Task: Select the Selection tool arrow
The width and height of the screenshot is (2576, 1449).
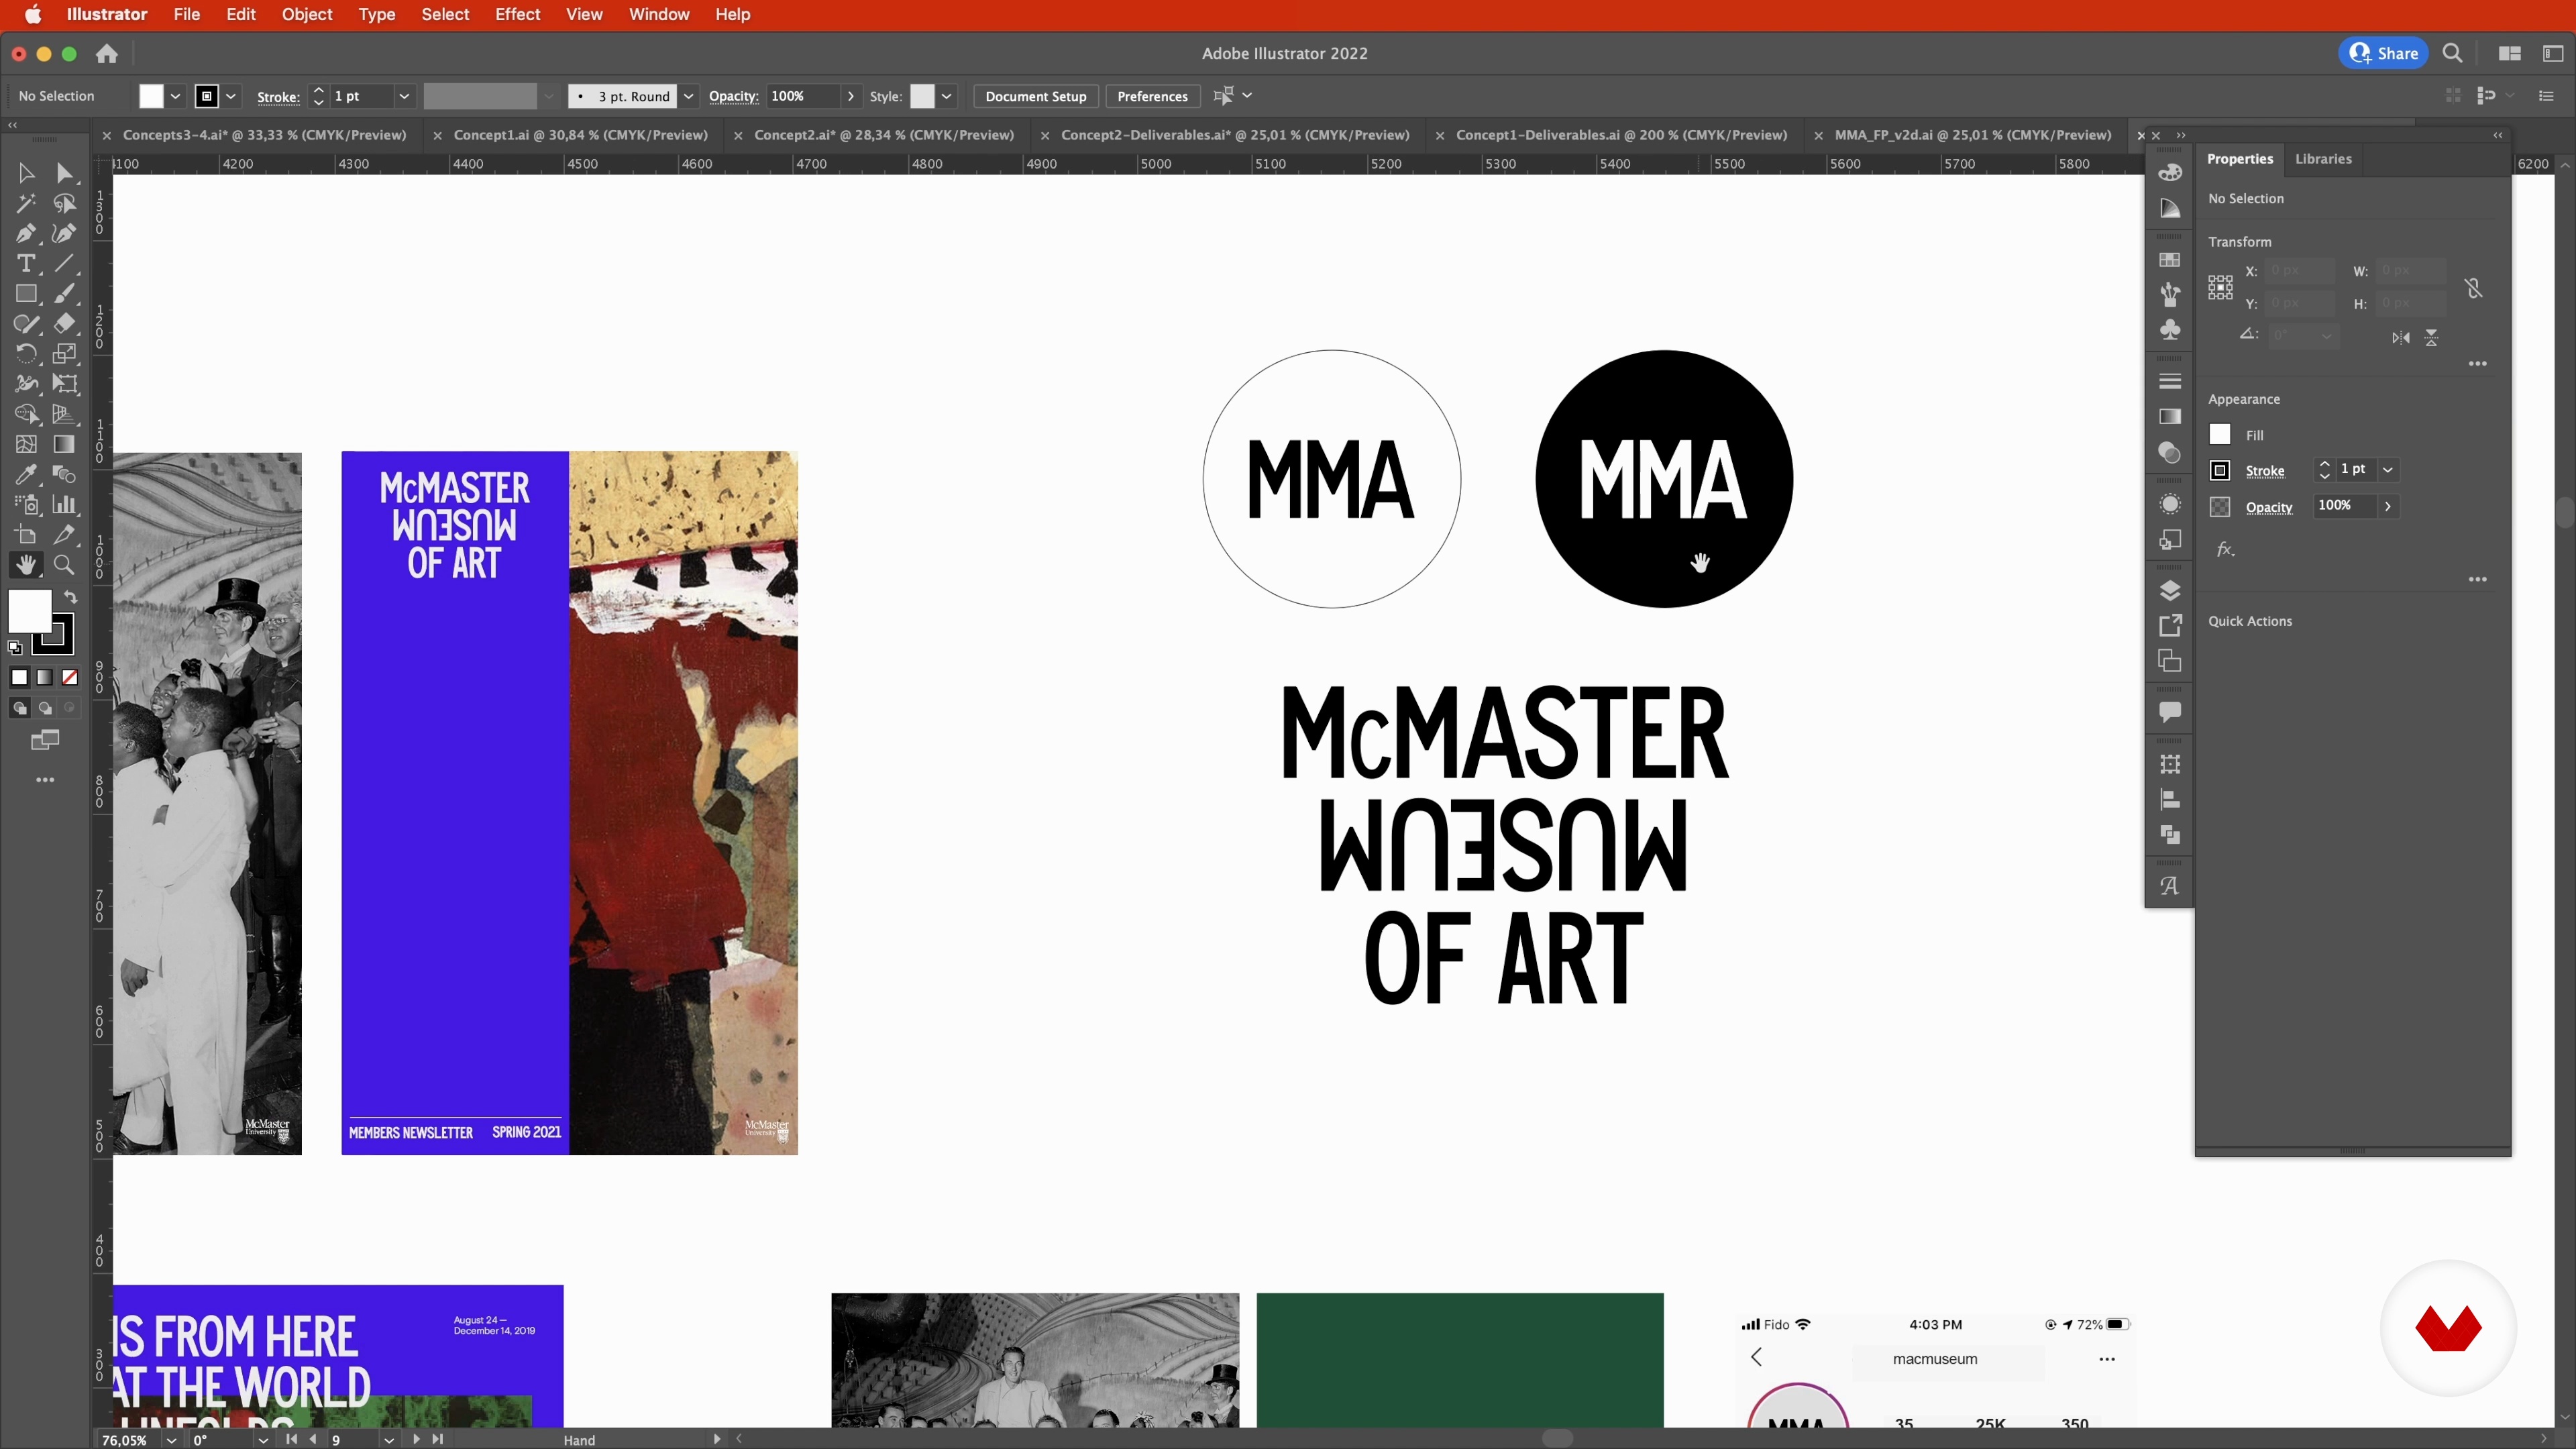Action: (x=26, y=173)
